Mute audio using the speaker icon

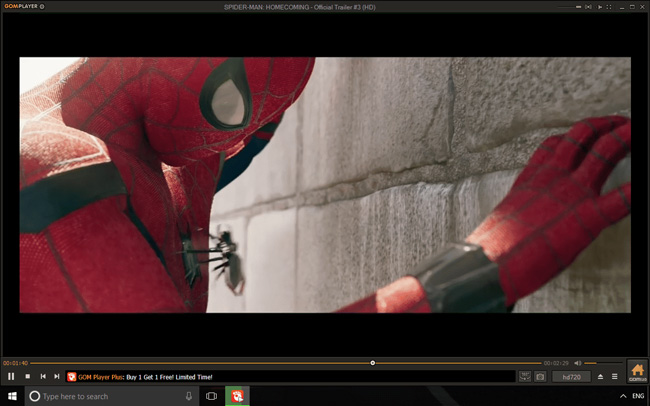coord(578,363)
